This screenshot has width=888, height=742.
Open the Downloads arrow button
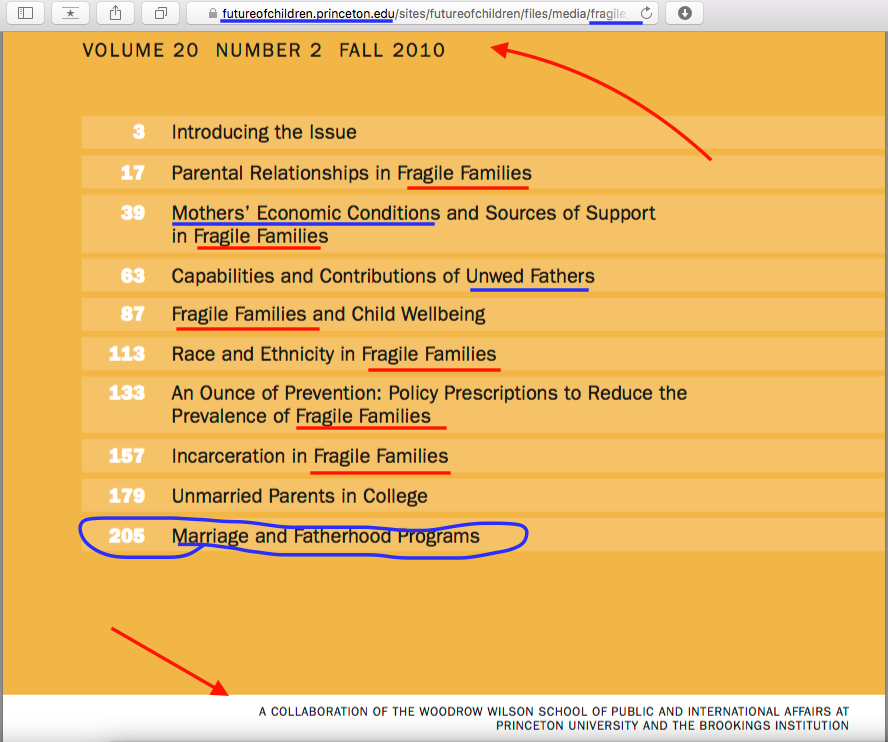click(x=685, y=13)
